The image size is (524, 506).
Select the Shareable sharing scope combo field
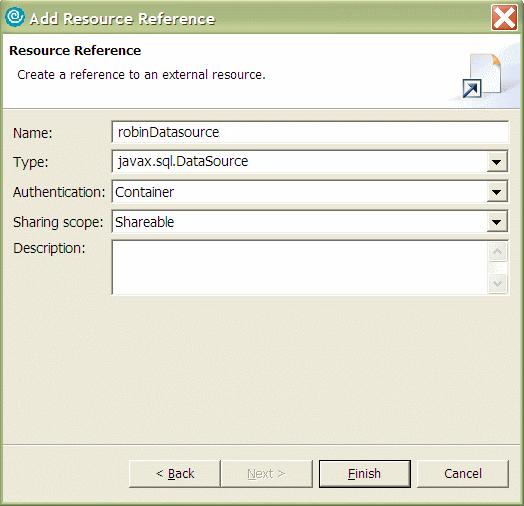(310, 222)
